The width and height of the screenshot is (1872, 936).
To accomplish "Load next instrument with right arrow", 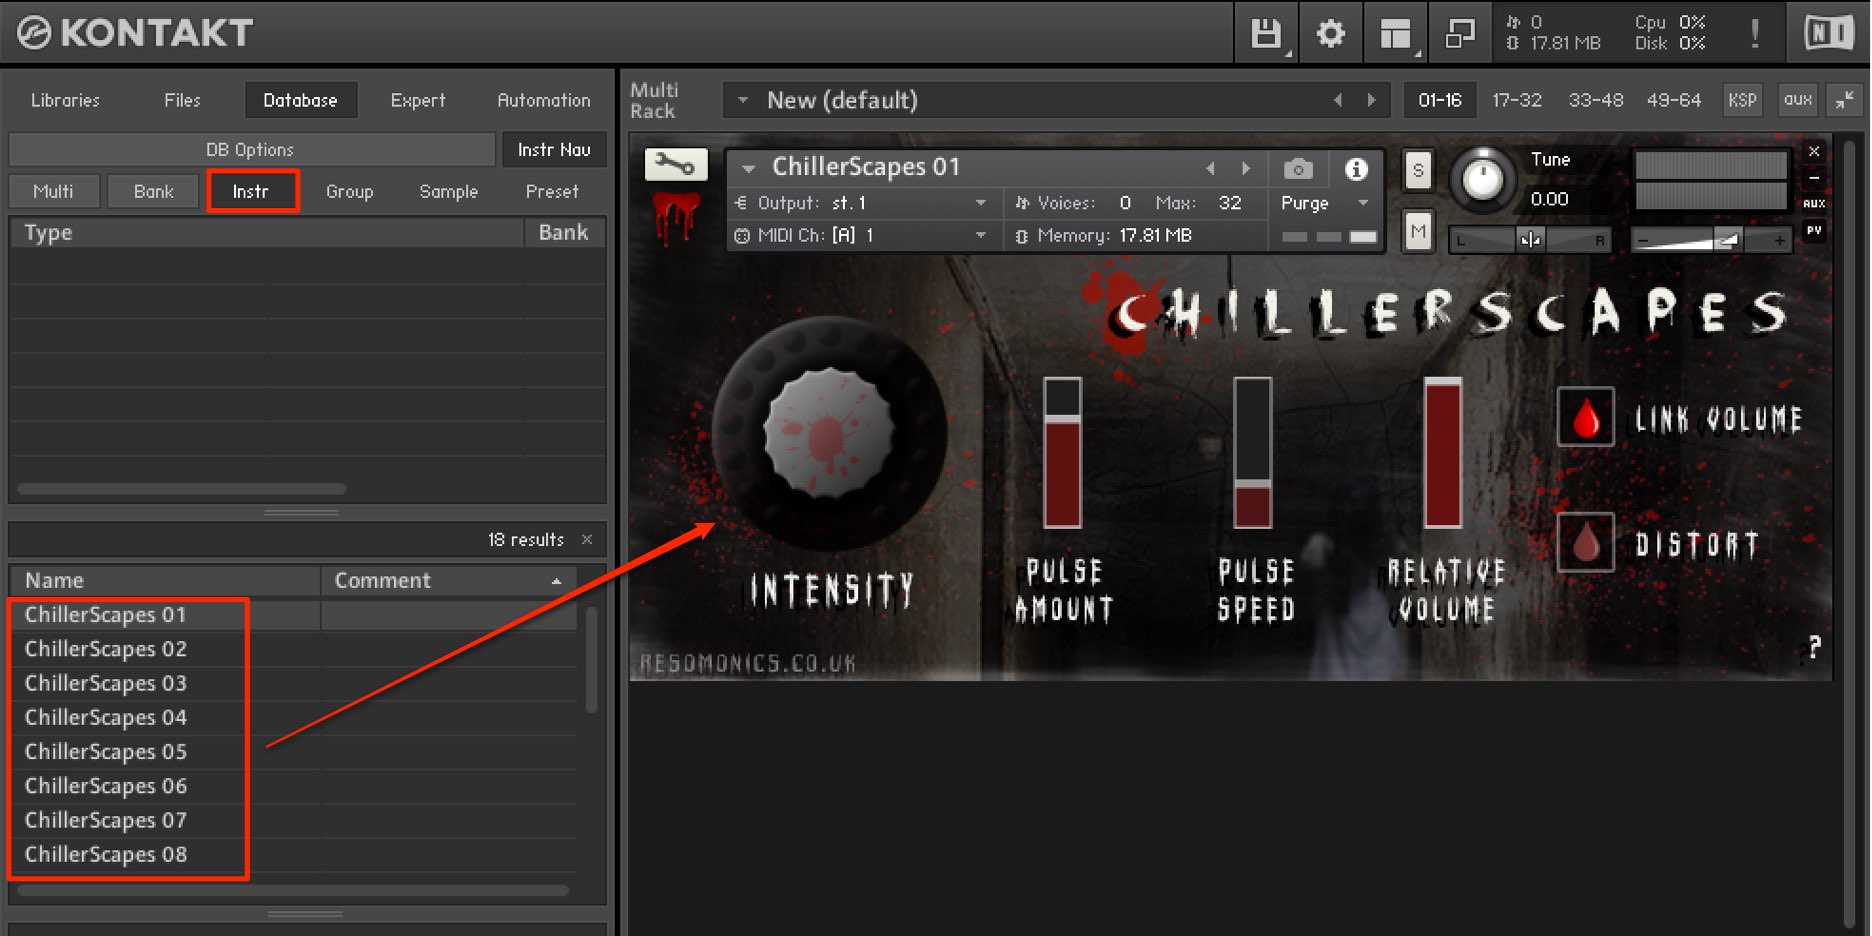I will [x=1246, y=168].
